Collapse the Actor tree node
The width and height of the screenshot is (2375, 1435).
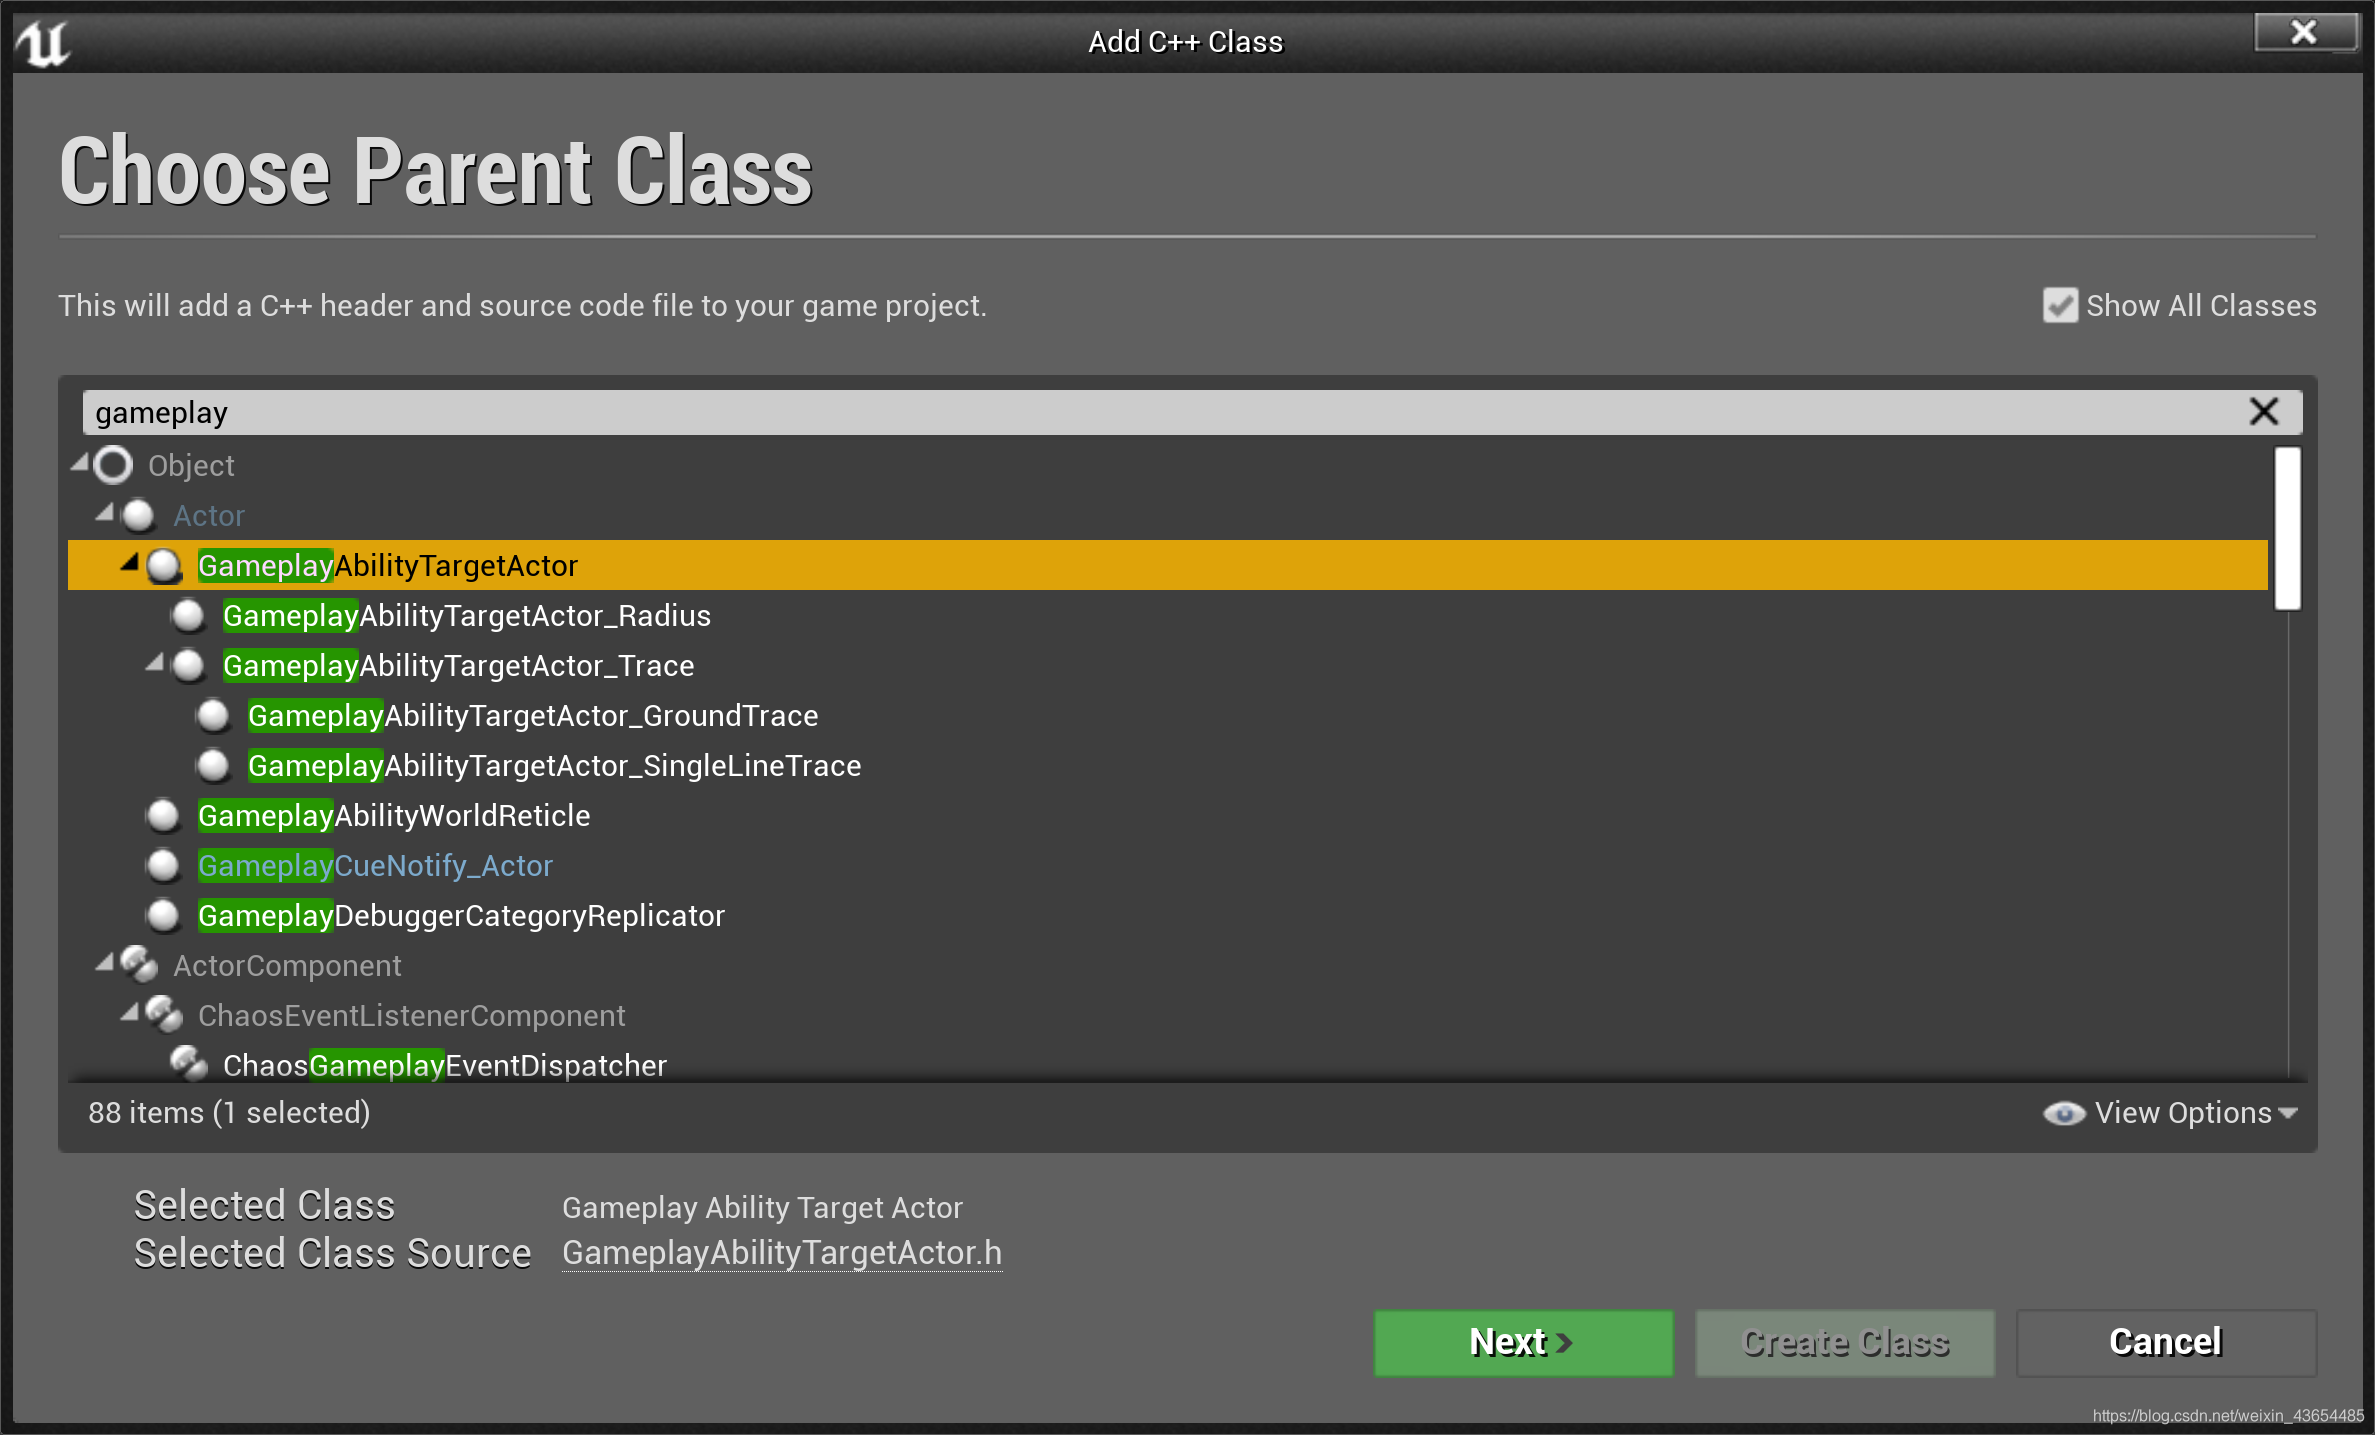[x=103, y=513]
